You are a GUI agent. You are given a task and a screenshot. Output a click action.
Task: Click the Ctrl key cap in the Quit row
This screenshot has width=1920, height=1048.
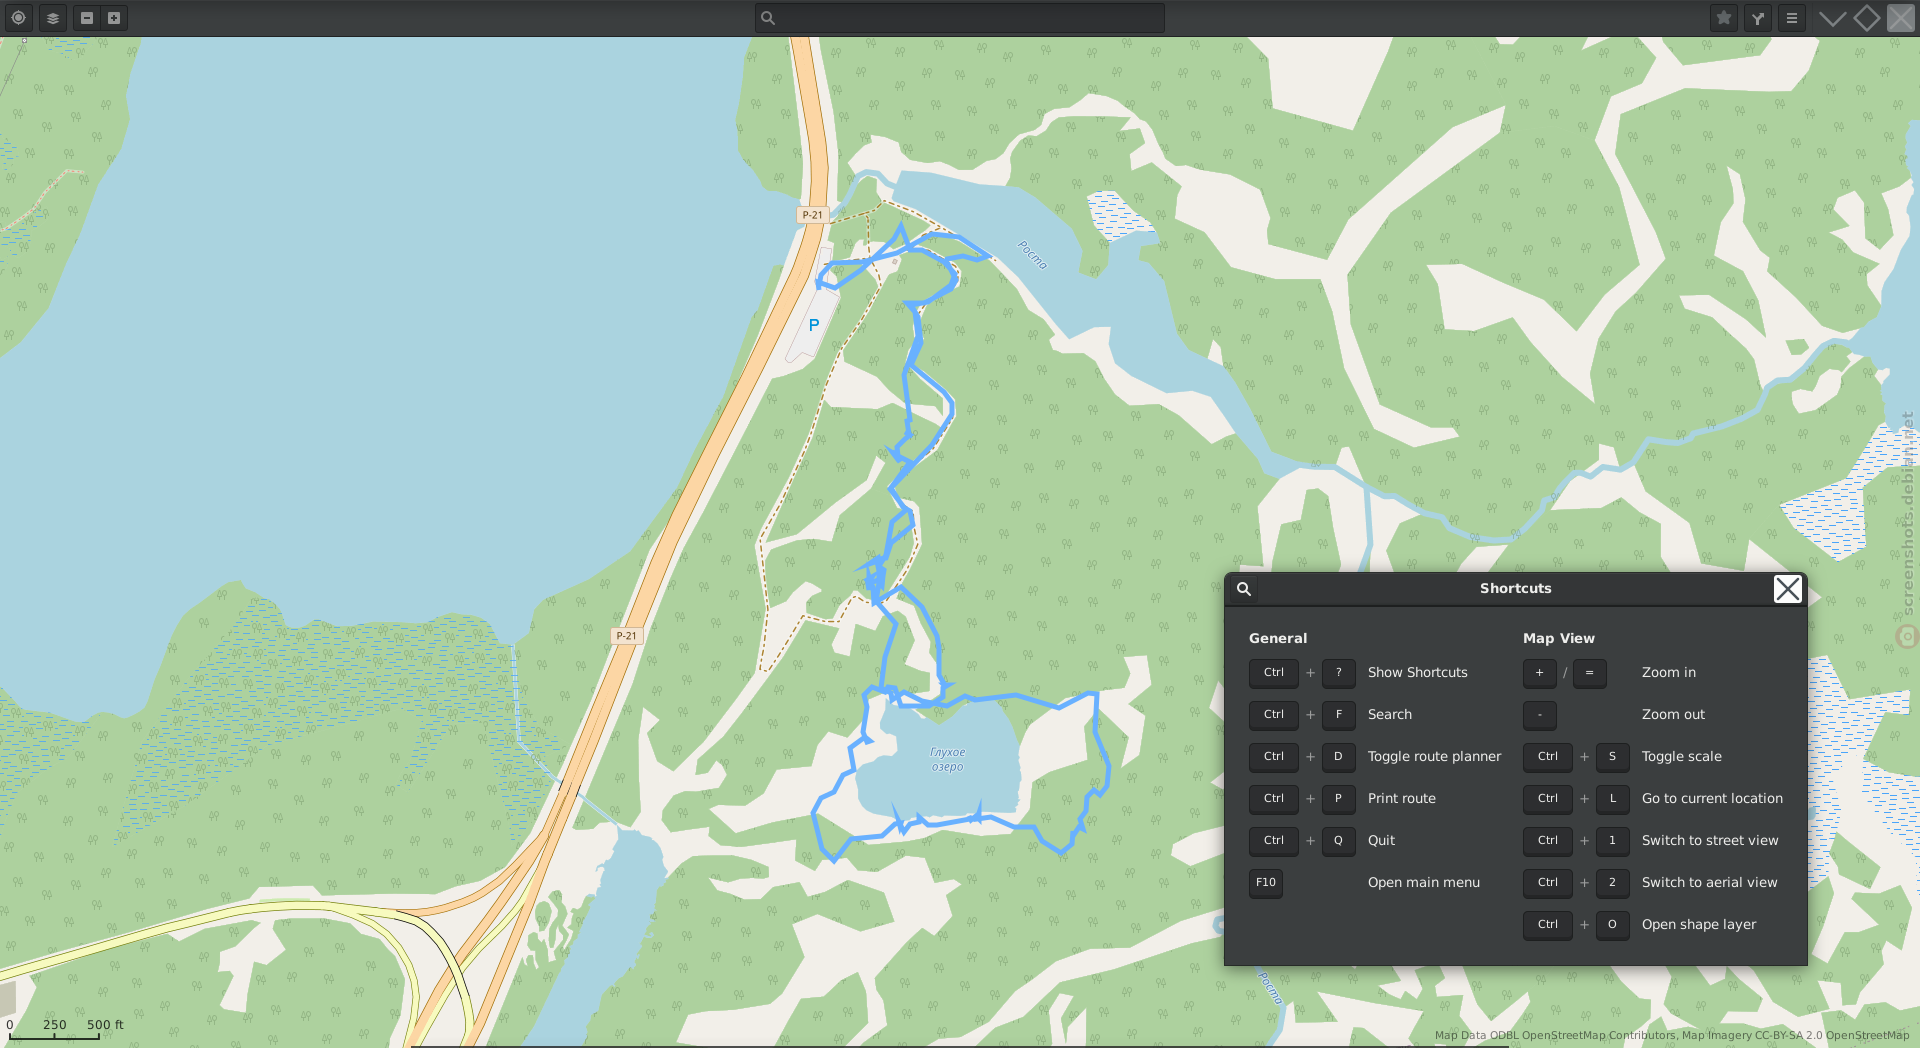[1274, 841]
